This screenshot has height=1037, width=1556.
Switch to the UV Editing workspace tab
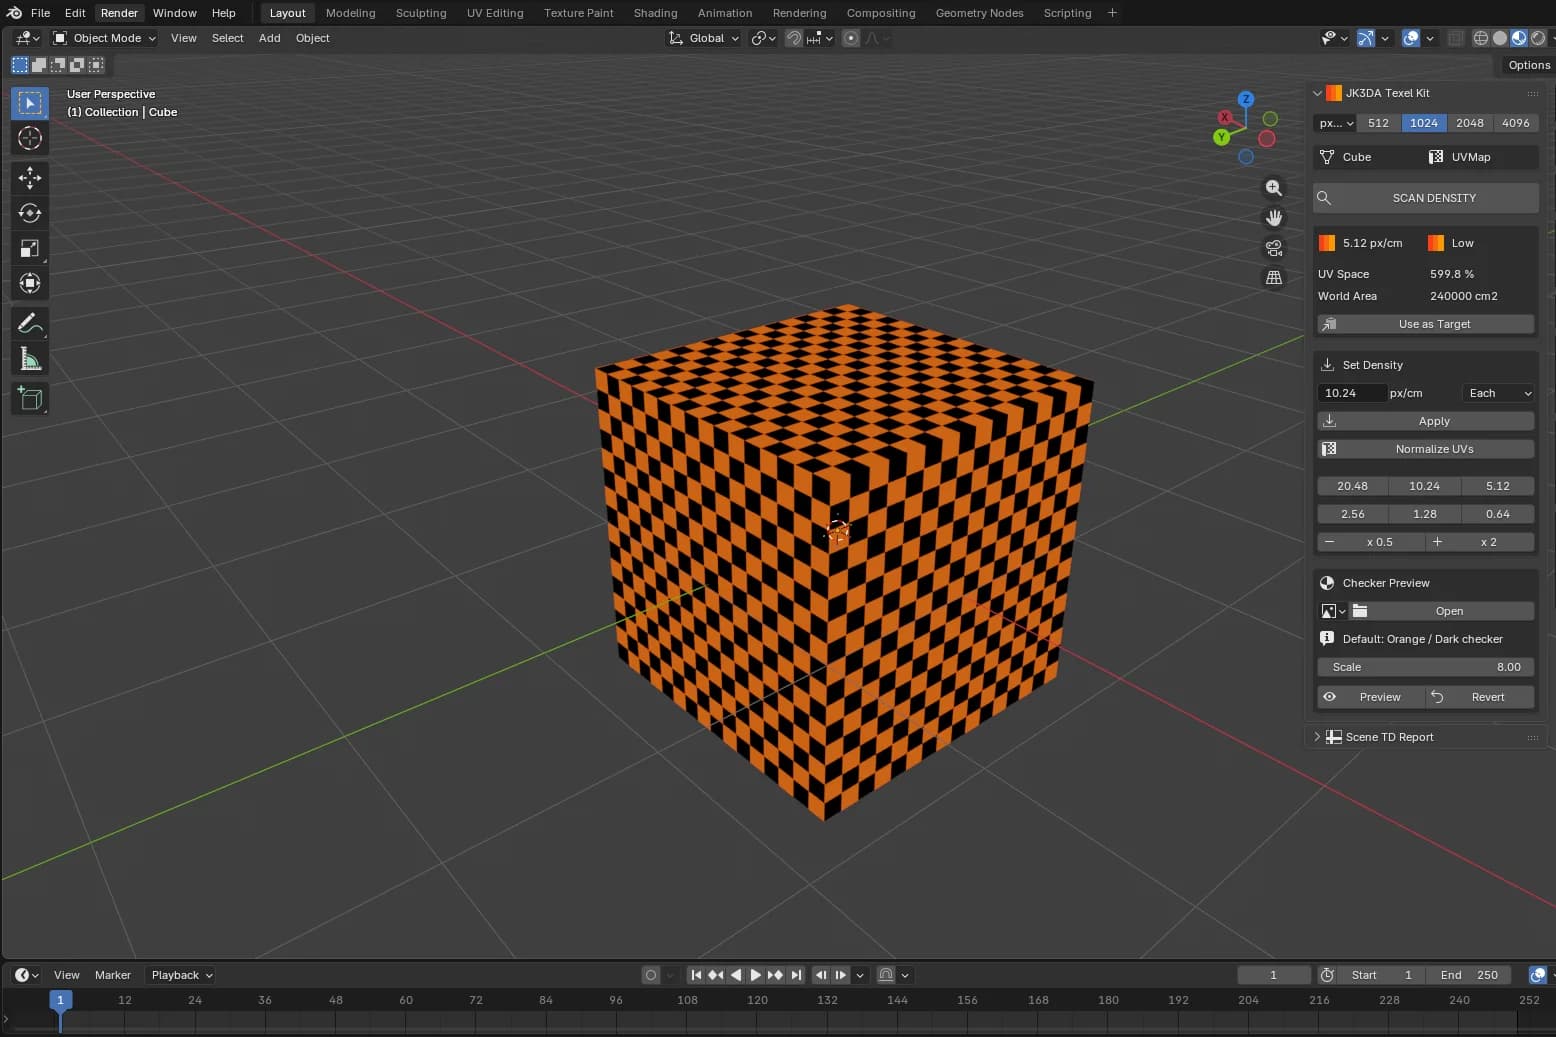(495, 13)
